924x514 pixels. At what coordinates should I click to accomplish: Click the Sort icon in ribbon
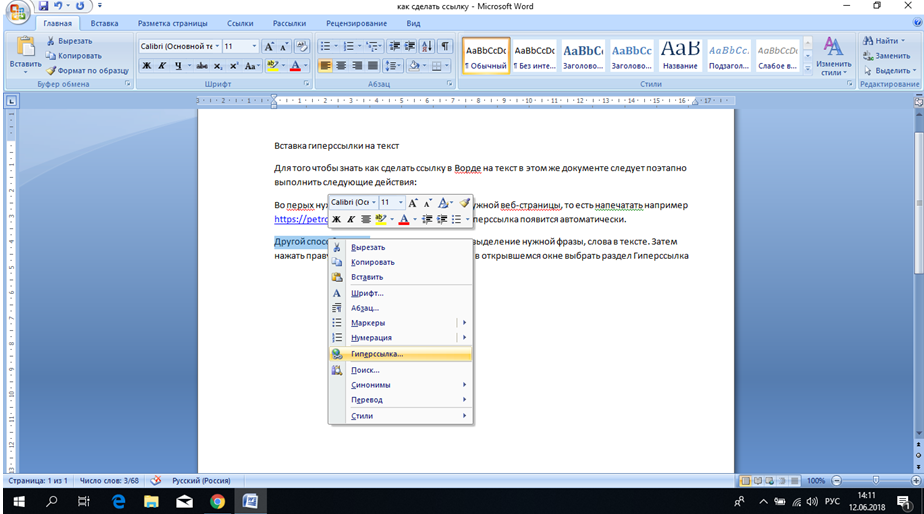tap(427, 46)
